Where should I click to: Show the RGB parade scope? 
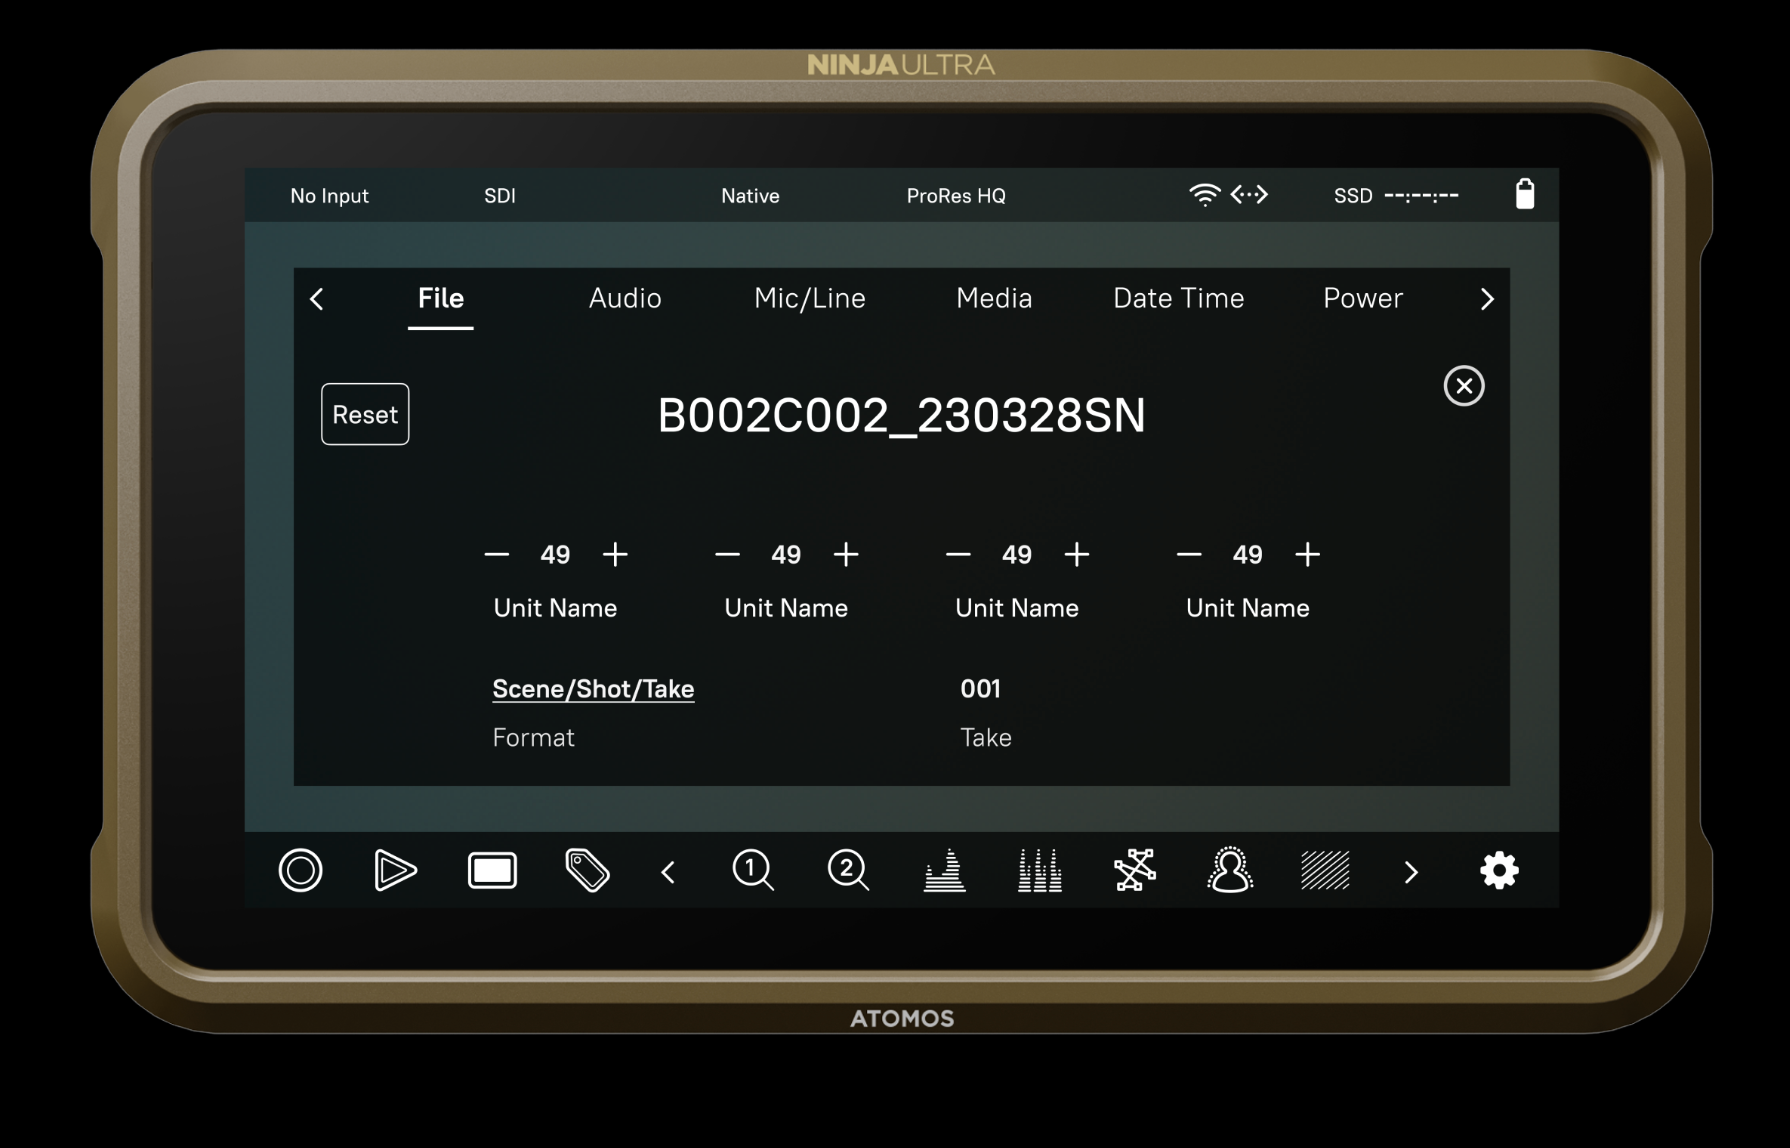pyautogui.click(x=1038, y=870)
